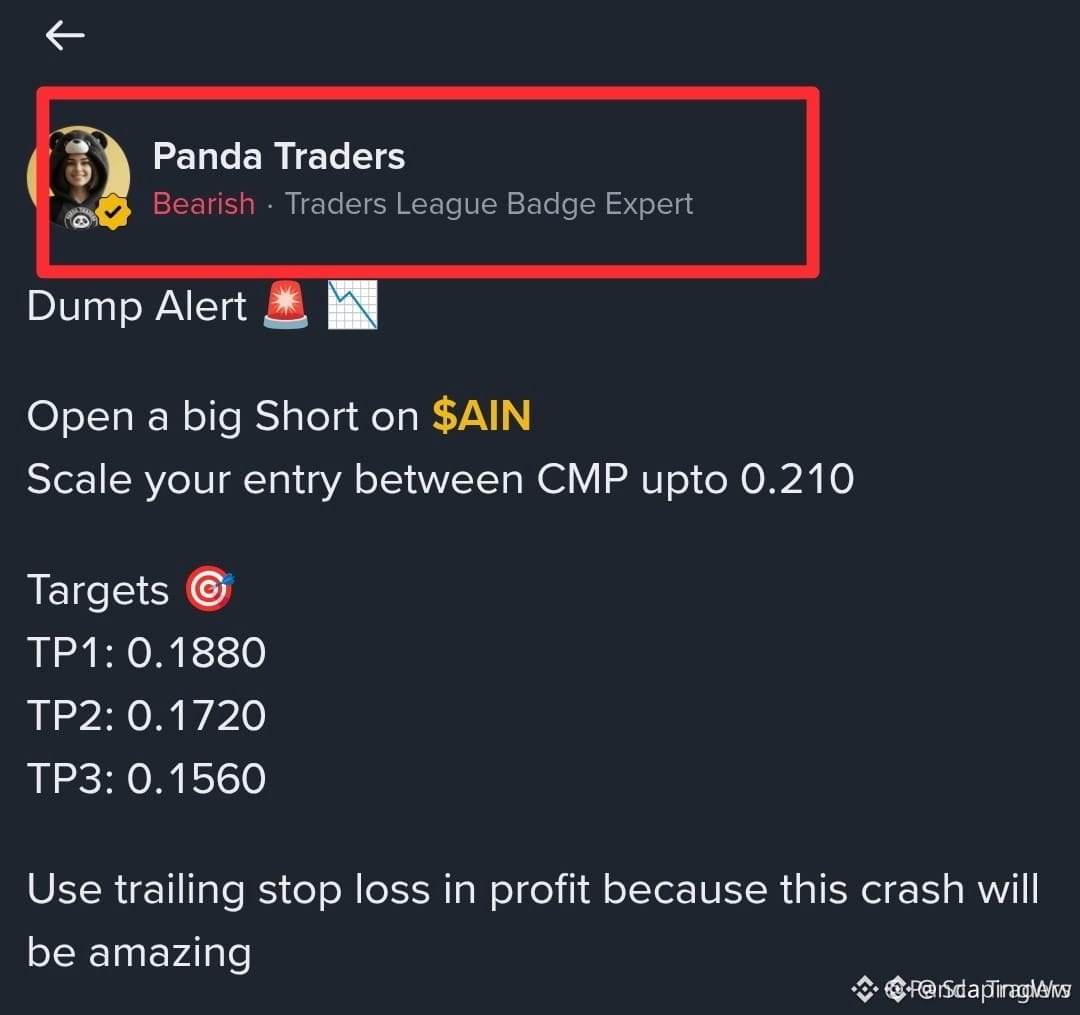The width and height of the screenshot is (1080, 1015).
Task: Click the 'Targets' heading text
Action: [x=98, y=591]
